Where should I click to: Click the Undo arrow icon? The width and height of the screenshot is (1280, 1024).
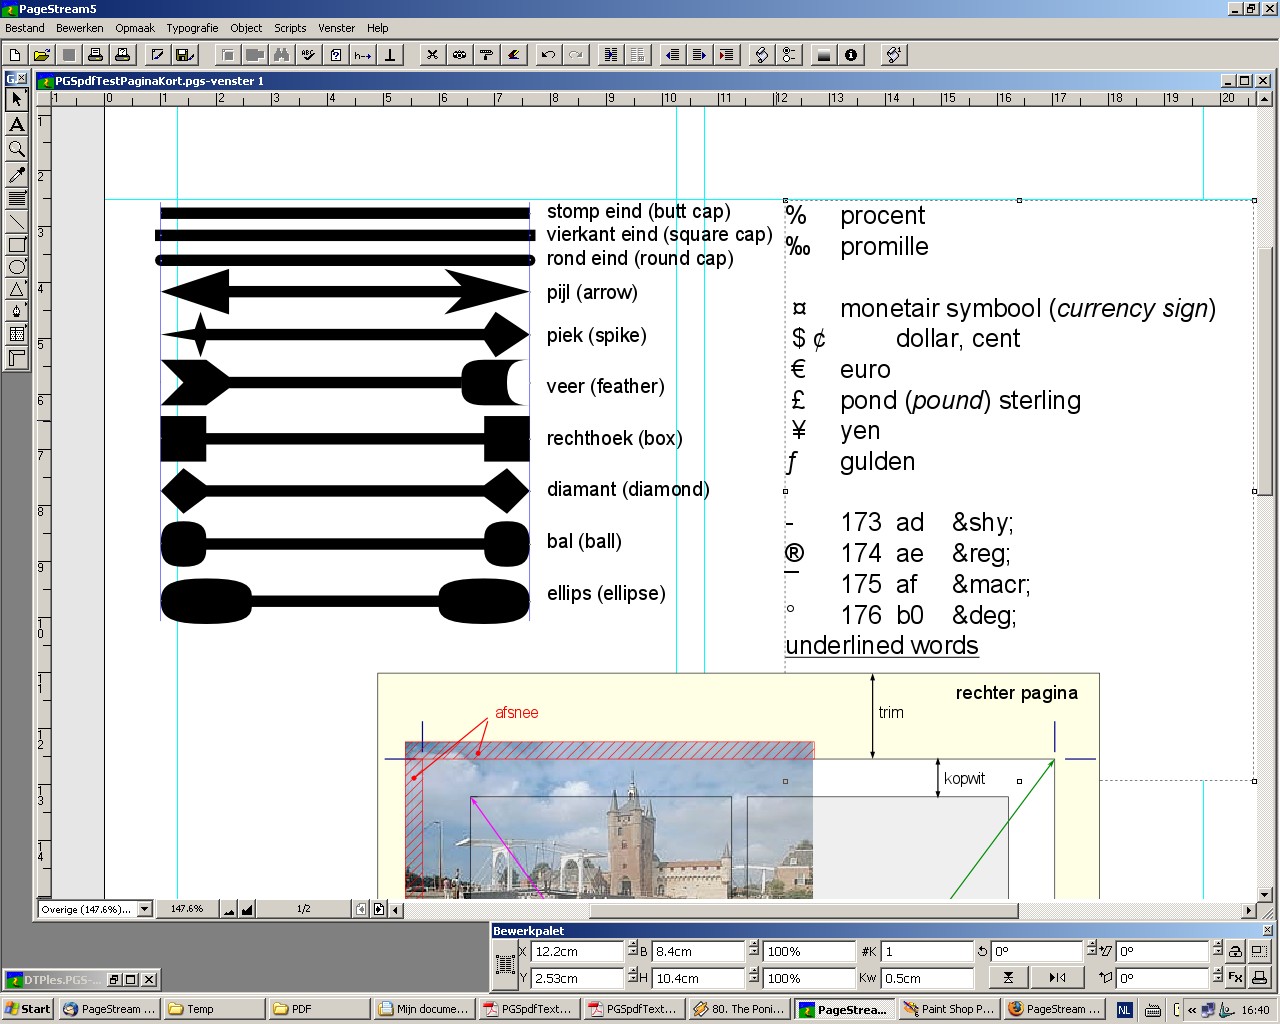[x=548, y=55]
